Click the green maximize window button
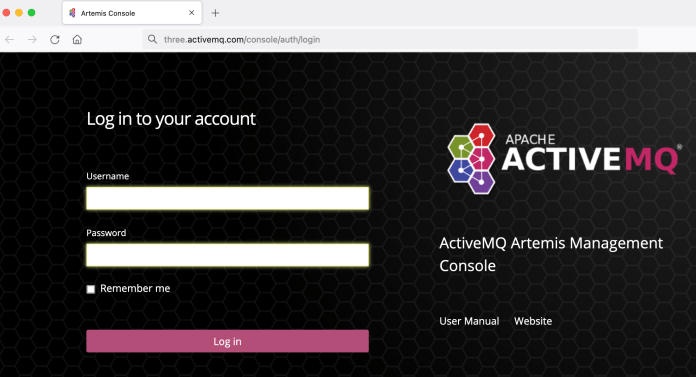Viewport: 696px width, 377px height. 32,12
